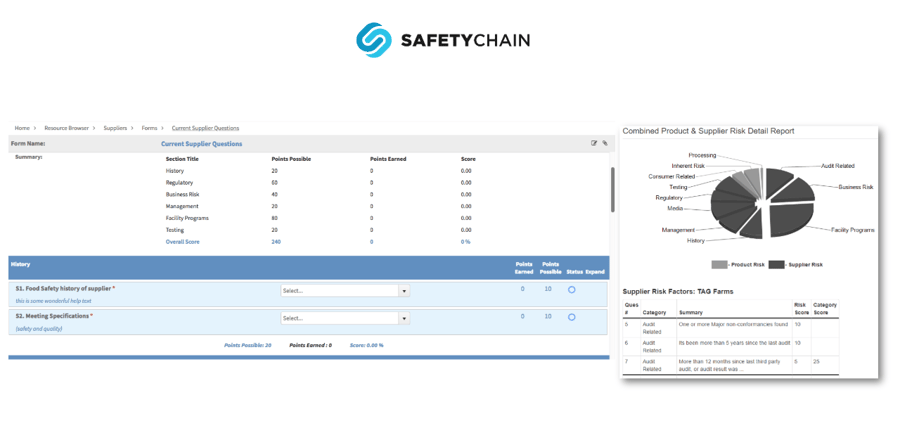Click the Processing pie chart label
The image size is (900, 437).
702,155
